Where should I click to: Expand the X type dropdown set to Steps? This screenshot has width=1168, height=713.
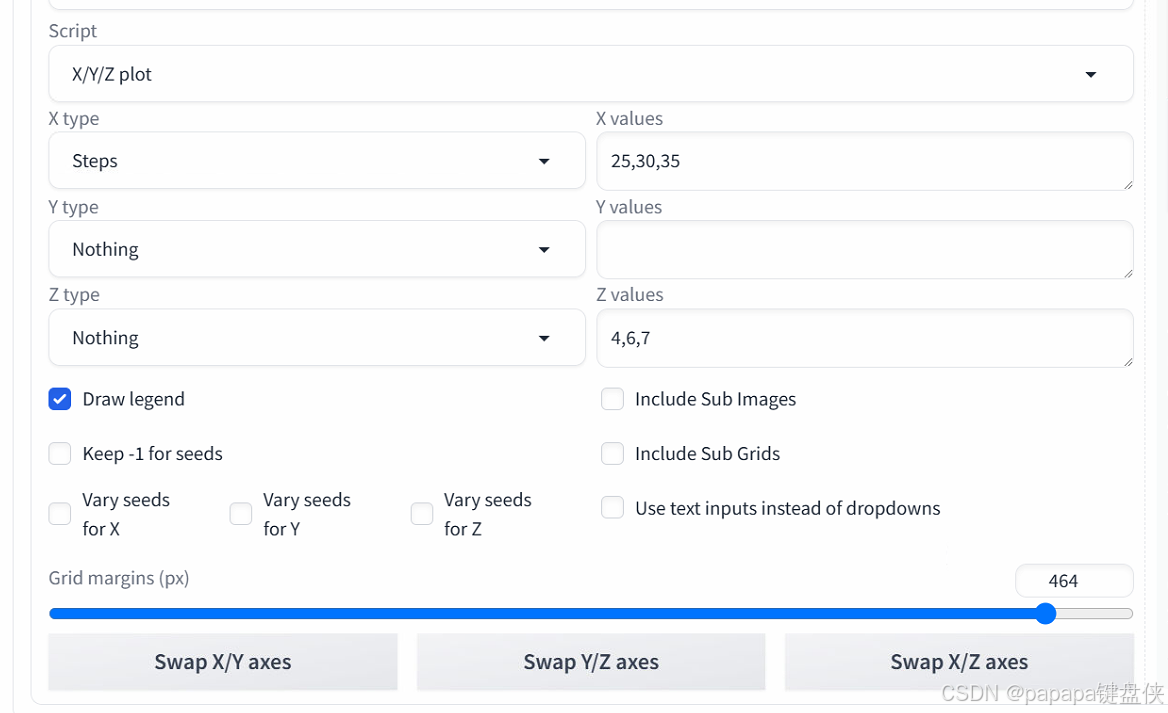click(317, 161)
